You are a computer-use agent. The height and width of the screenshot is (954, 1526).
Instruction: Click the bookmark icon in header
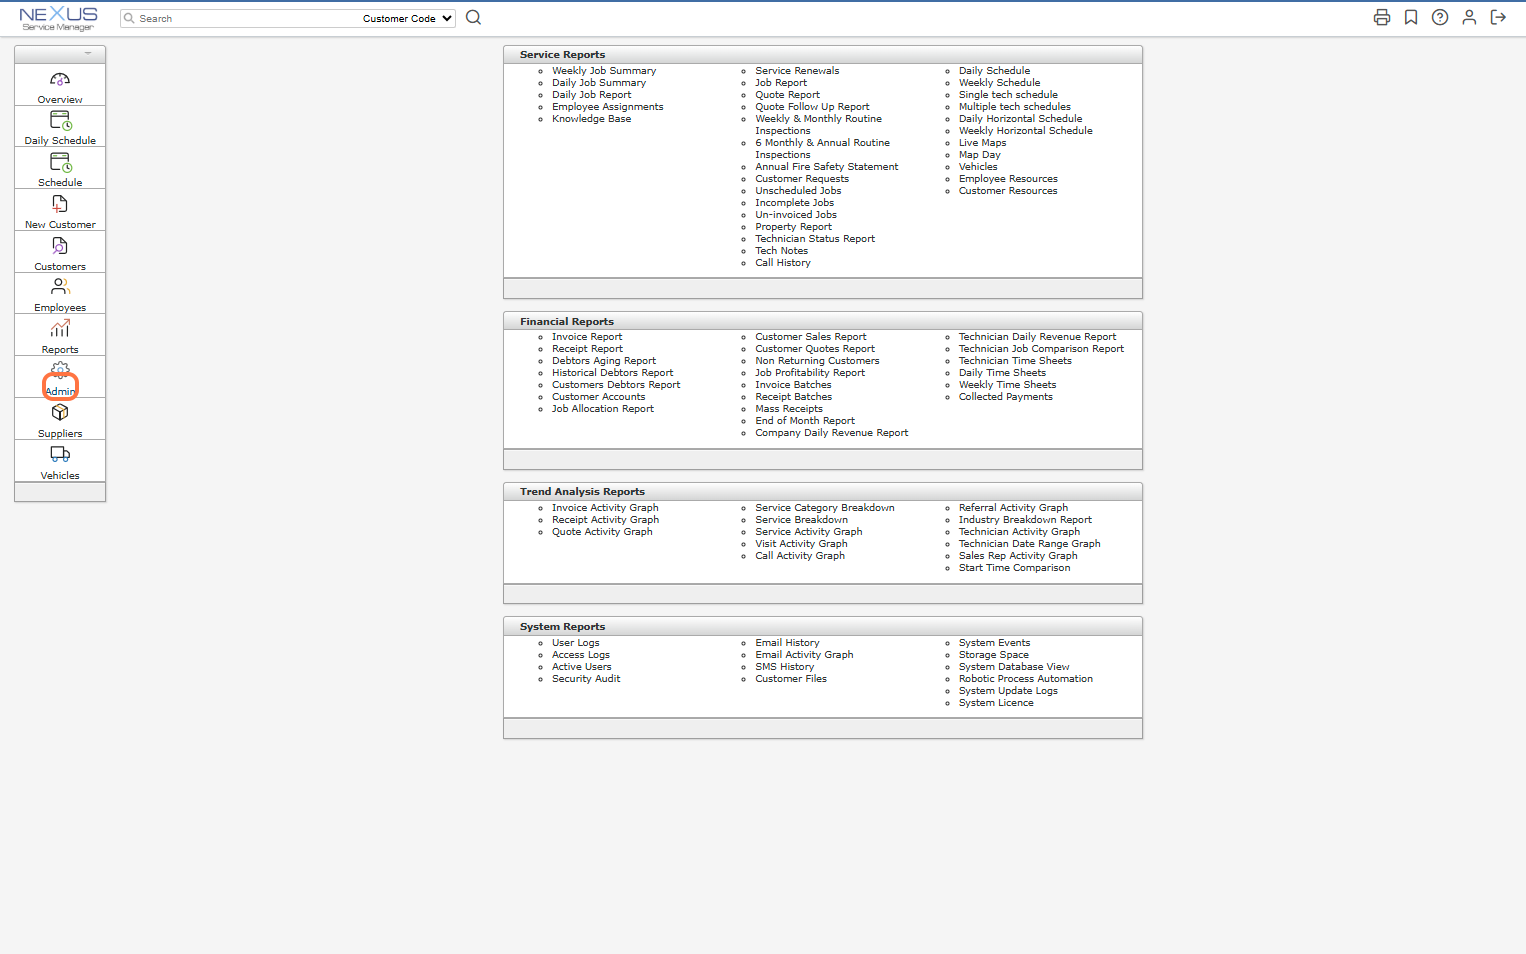1410,17
